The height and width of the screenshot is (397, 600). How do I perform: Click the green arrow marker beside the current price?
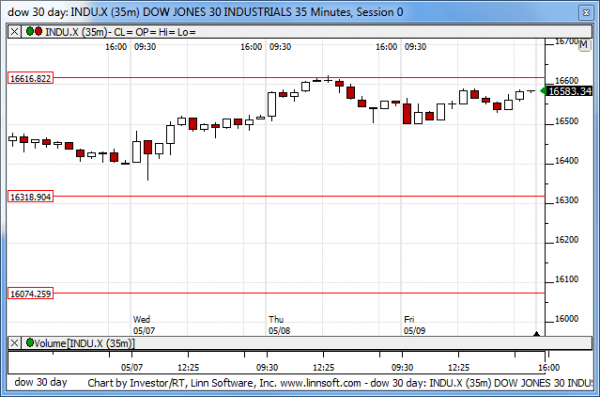click(543, 91)
